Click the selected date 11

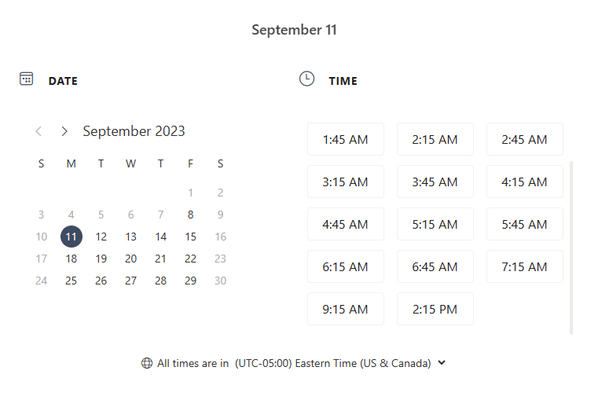[71, 237]
